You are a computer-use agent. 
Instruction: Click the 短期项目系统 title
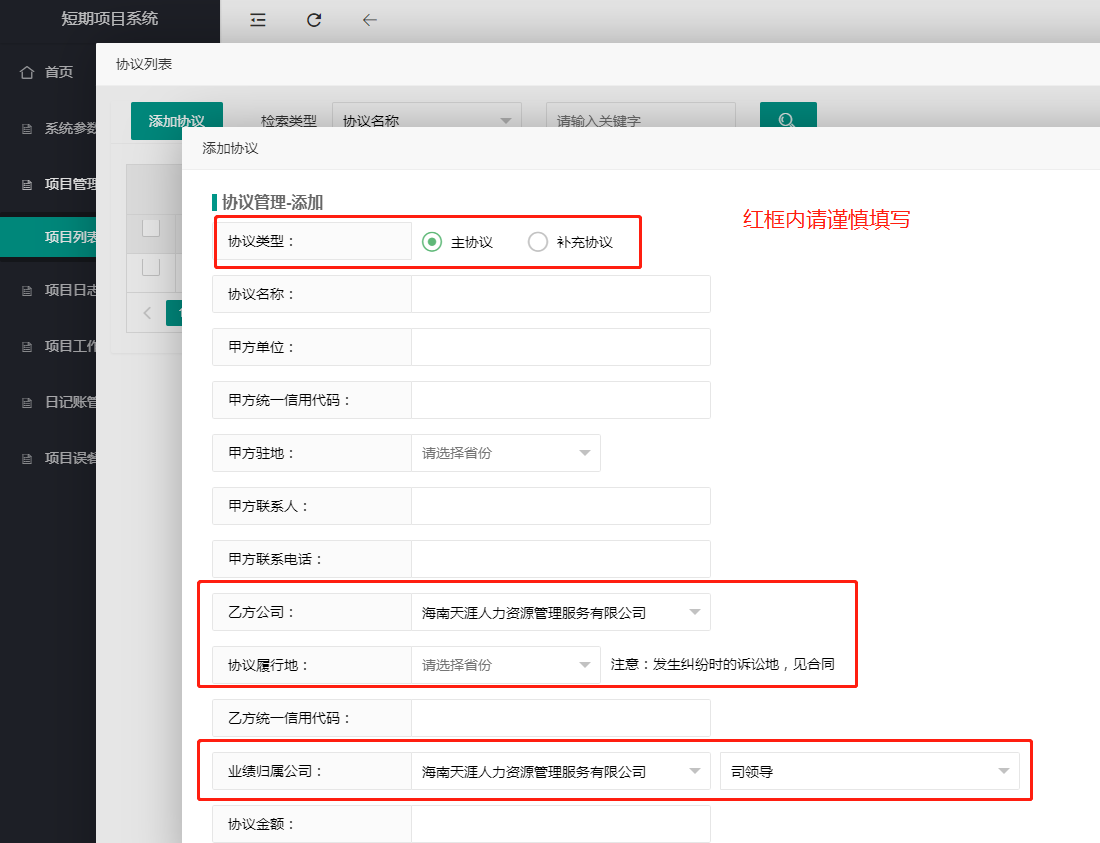(x=109, y=19)
